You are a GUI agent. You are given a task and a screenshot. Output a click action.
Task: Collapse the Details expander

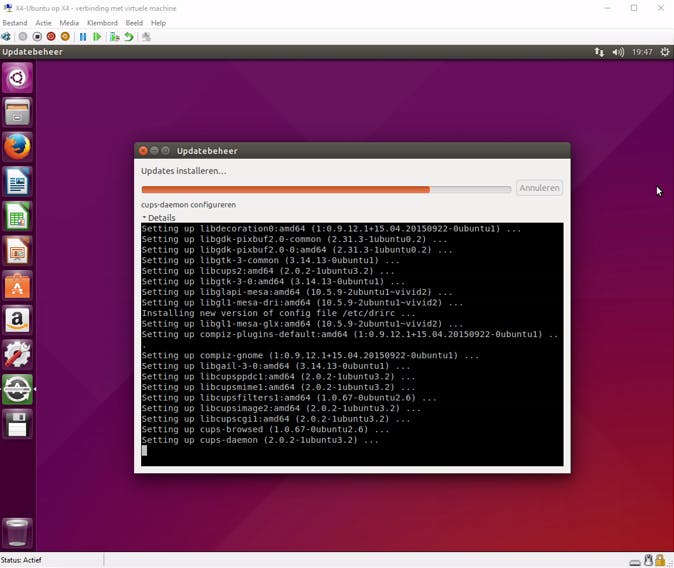[x=159, y=218]
